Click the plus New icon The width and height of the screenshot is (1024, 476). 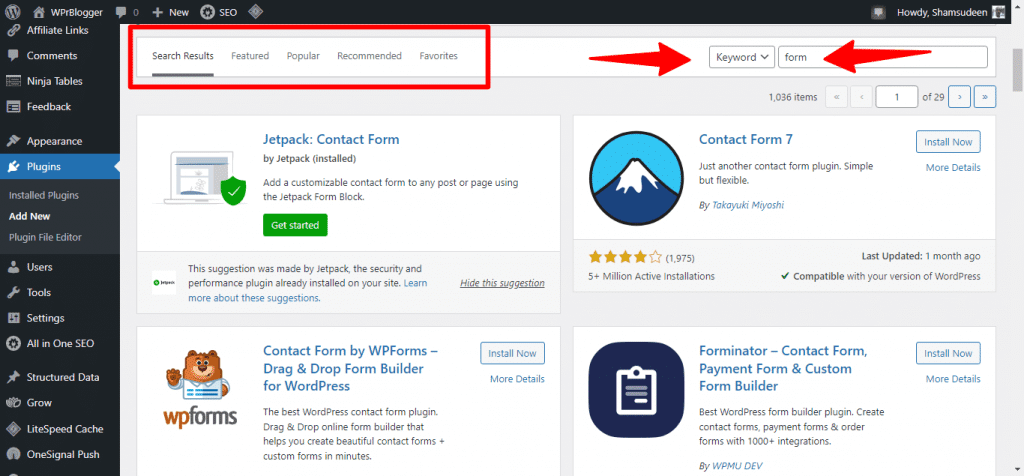point(157,12)
